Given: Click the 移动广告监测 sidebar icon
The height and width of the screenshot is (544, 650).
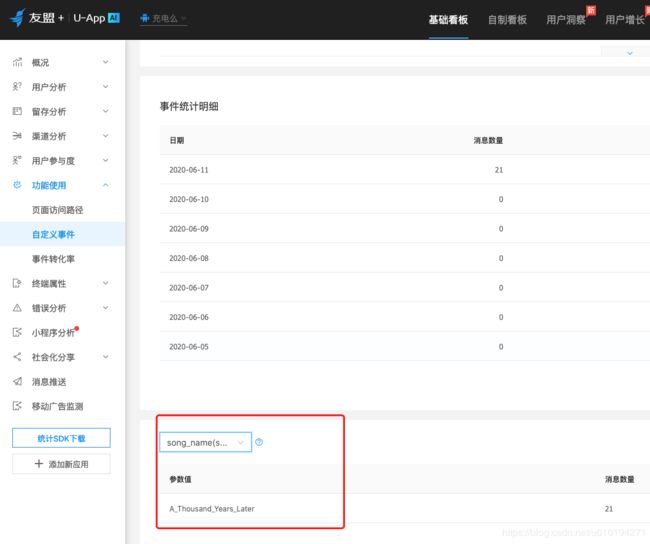Looking at the screenshot, I should tap(17, 406).
